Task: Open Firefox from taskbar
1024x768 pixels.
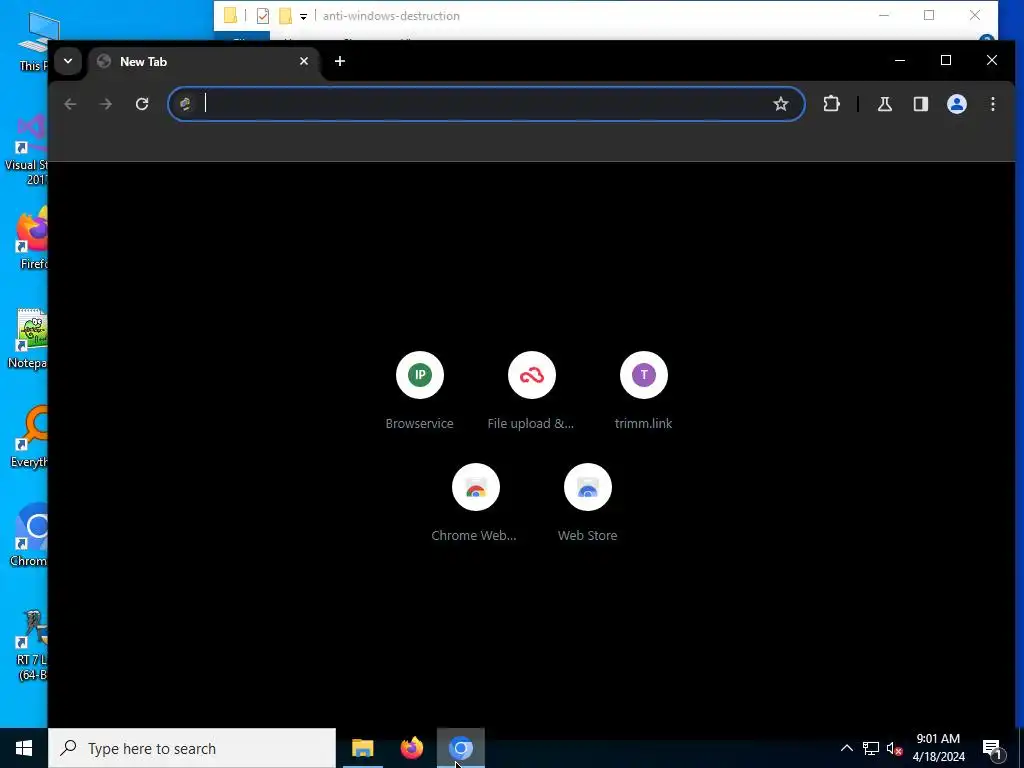Action: 411,748
